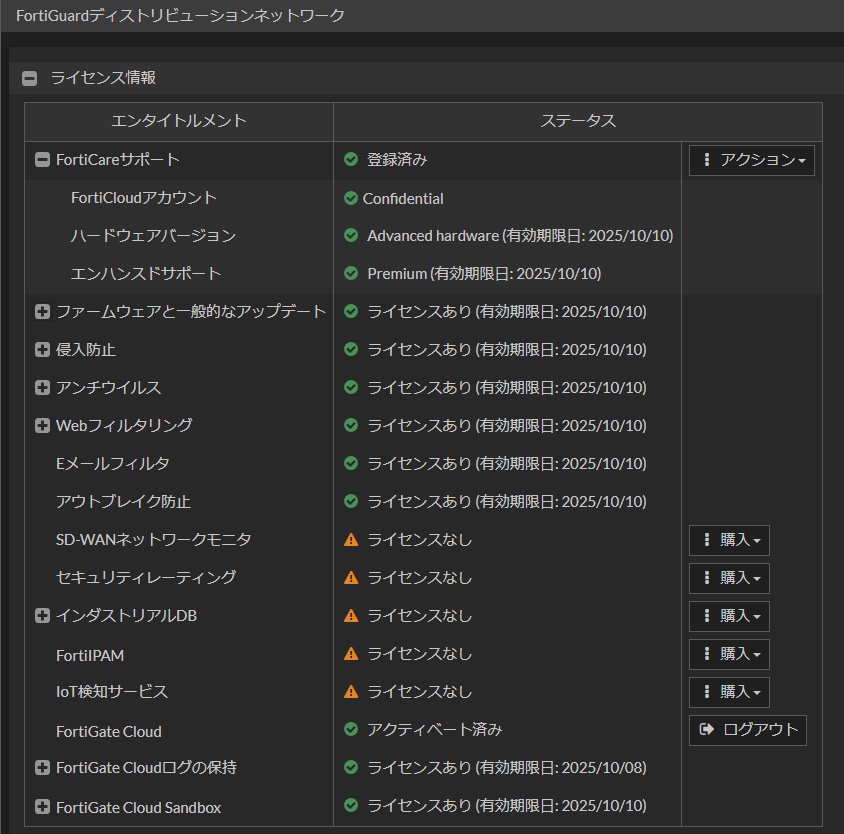
Task: Collapse the FortiCareサポート row
Action: [x=42, y=159]
